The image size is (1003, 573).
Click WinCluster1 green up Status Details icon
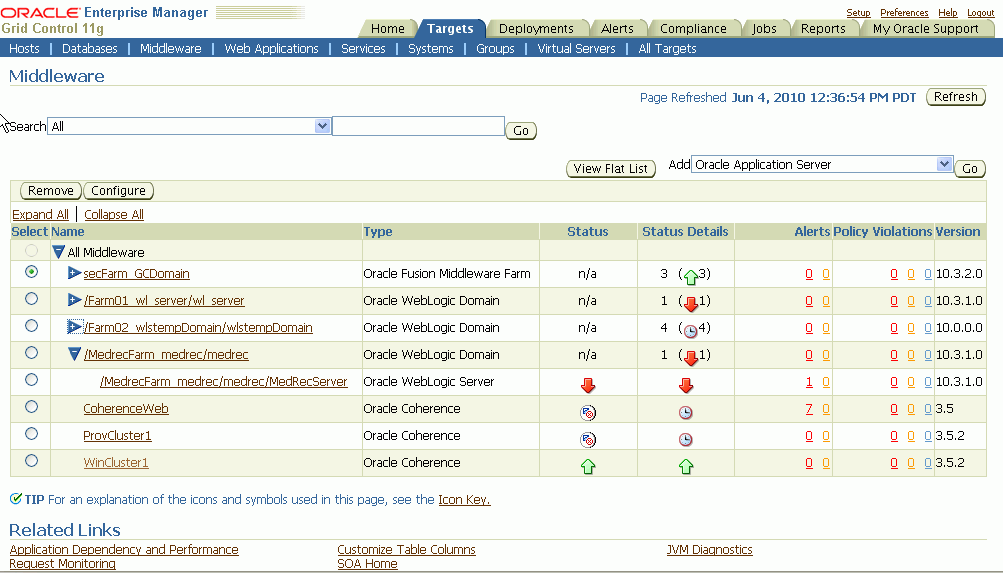click(x=686, y=466)
